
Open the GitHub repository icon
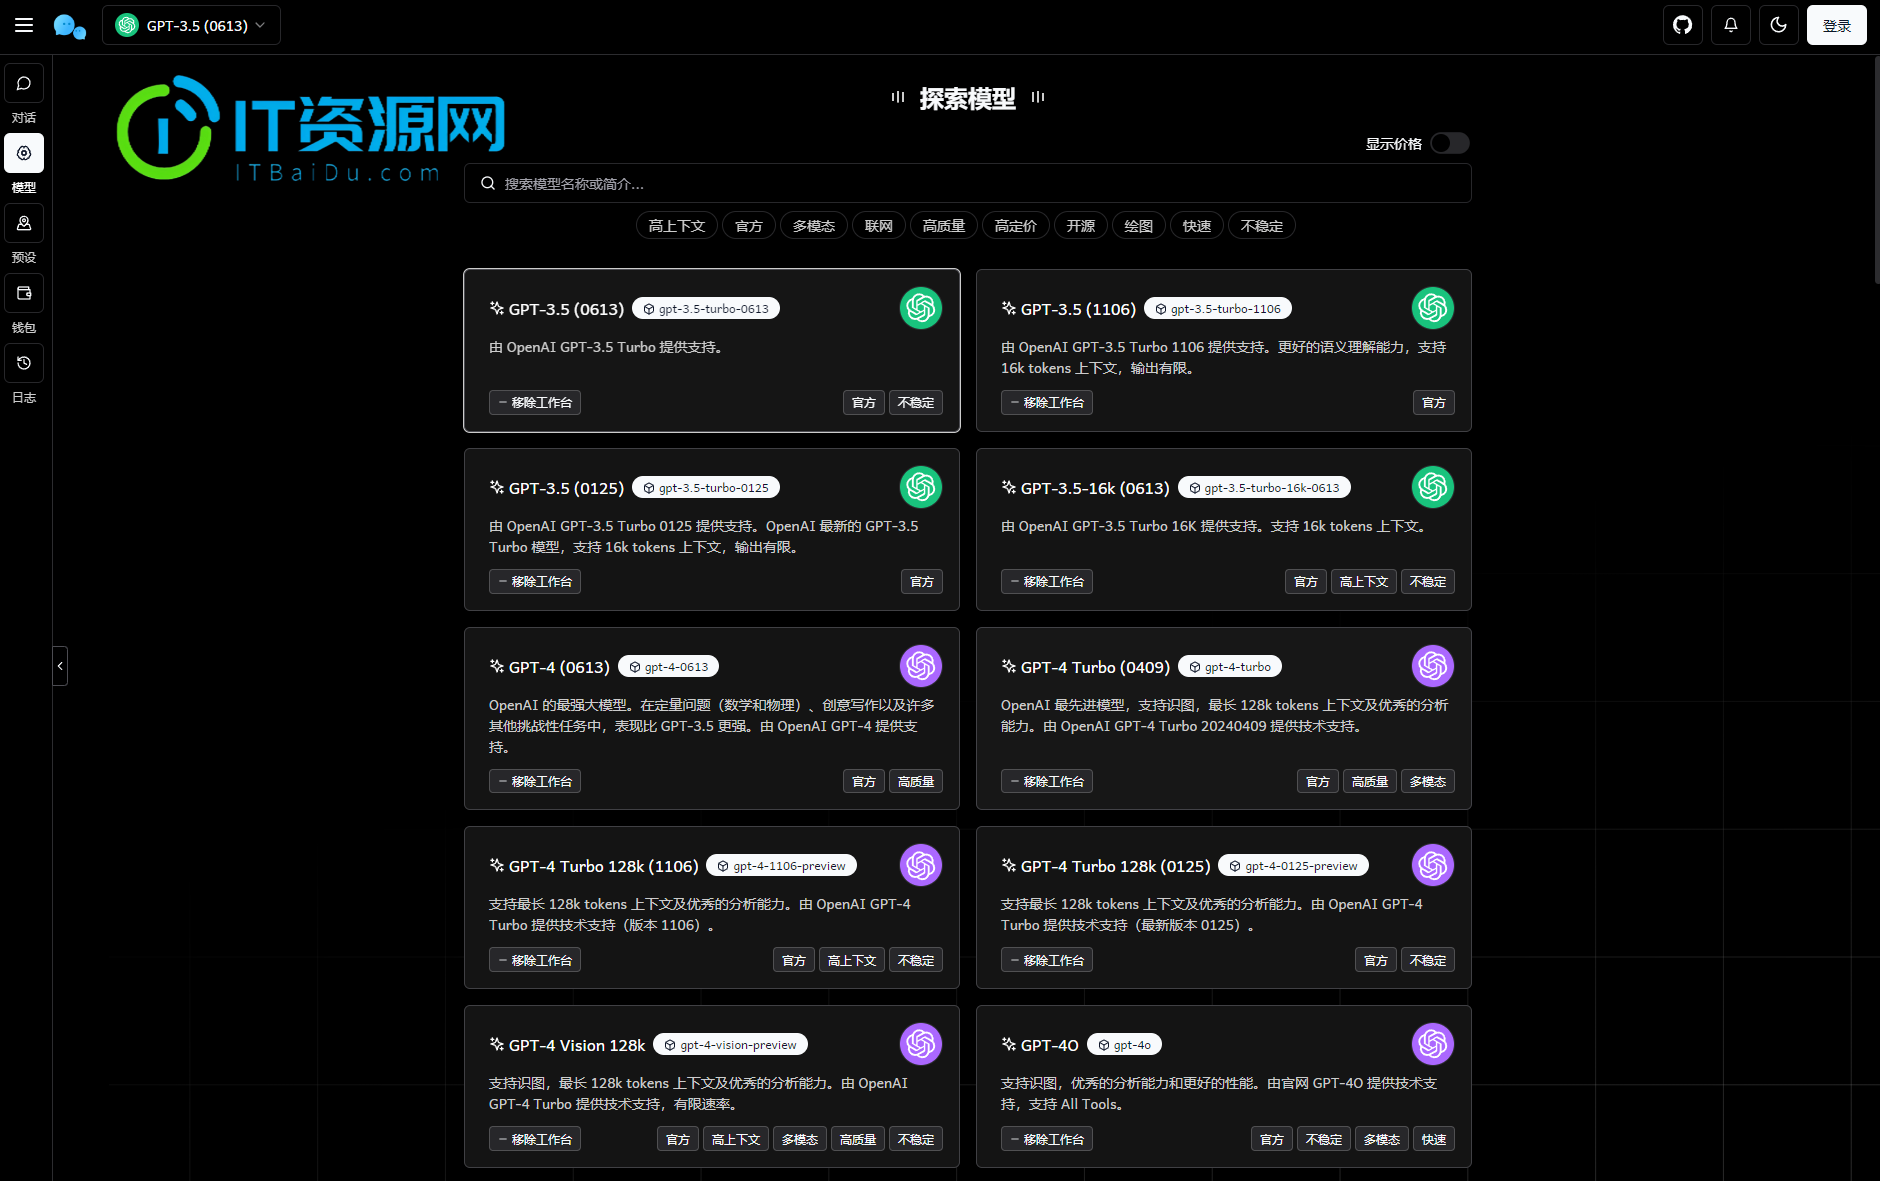pyautogui.click(x=1683, y=25)
